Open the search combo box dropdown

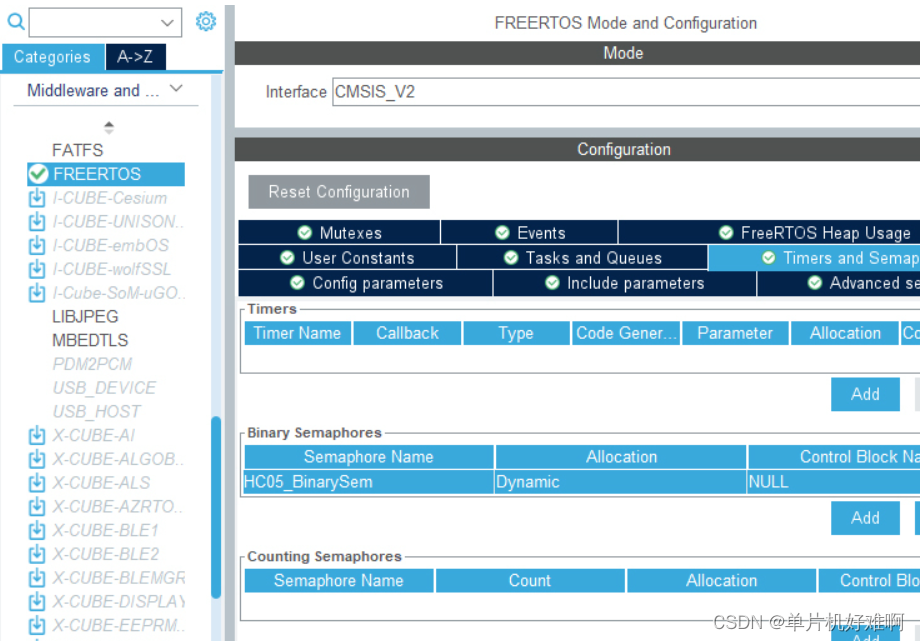point(167,23)
